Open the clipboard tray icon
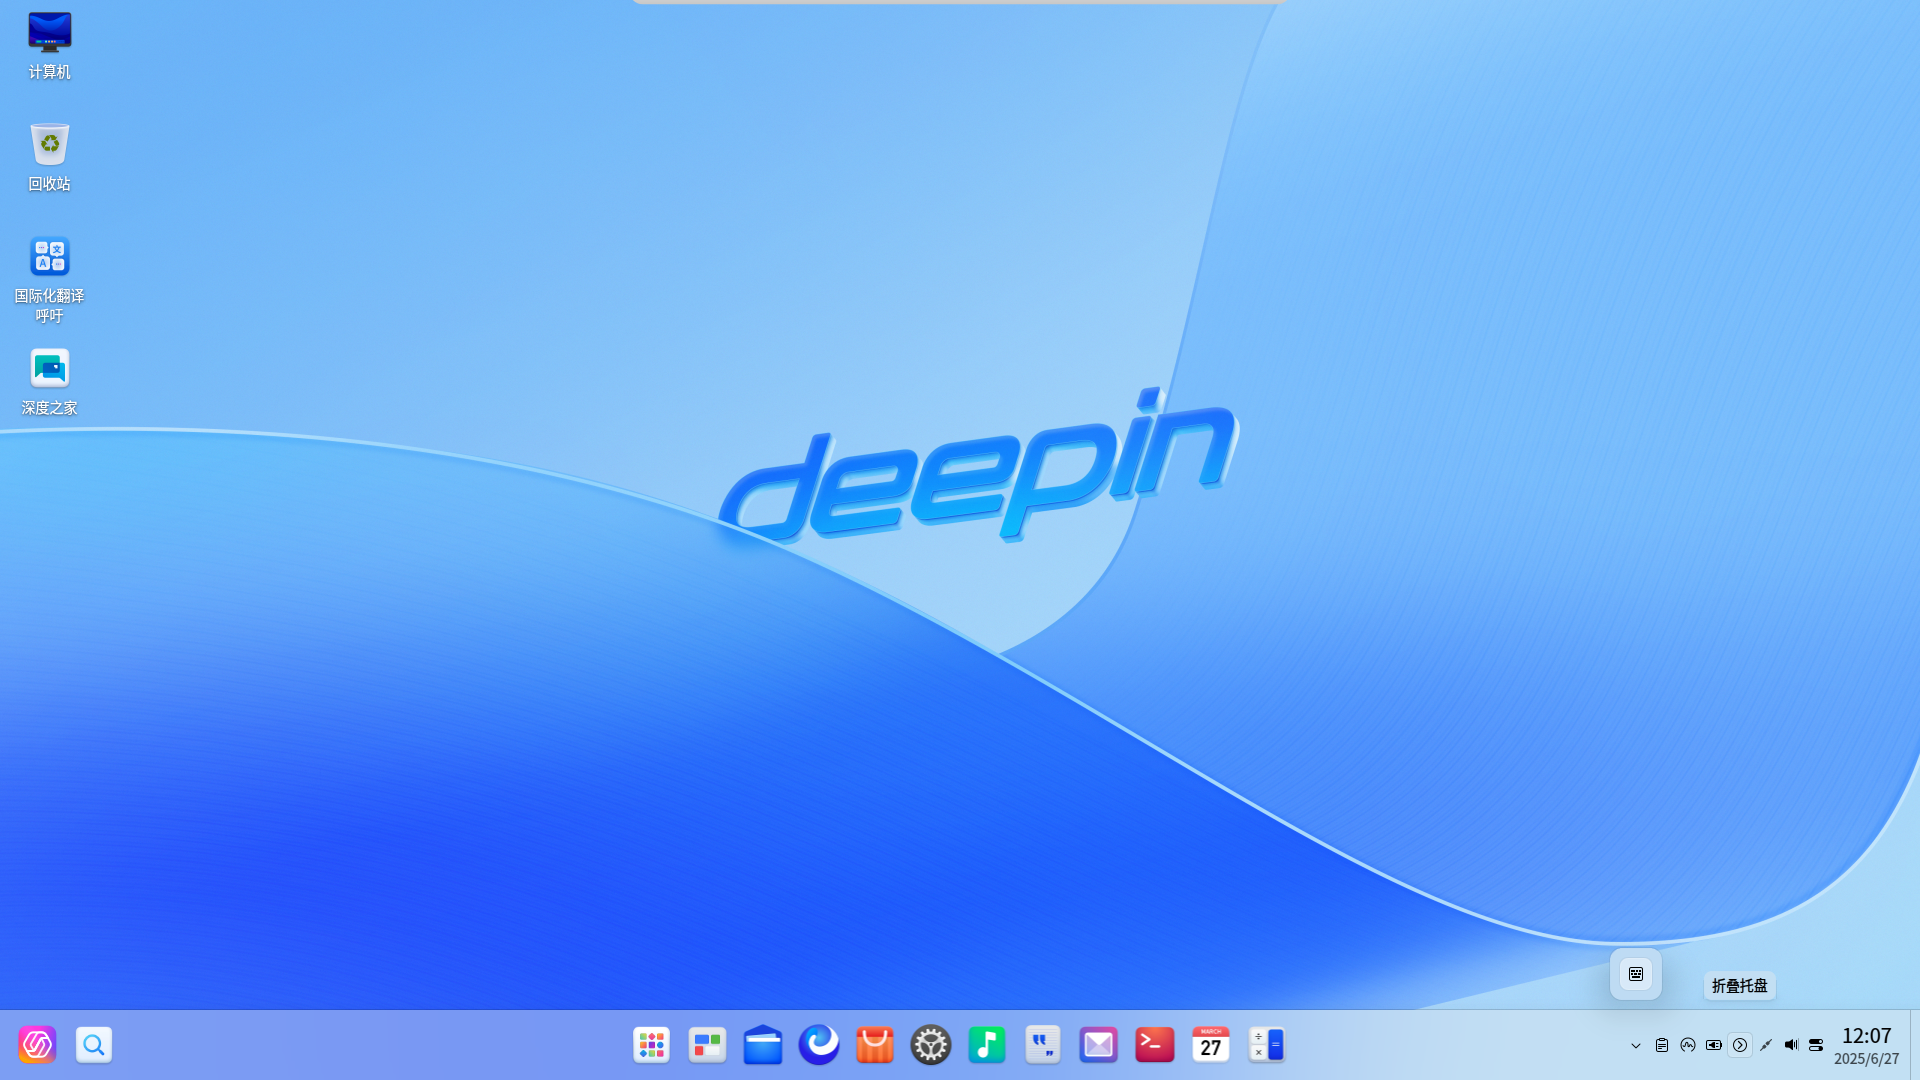Screen dimensions: 1920x1080 pyautogui.click(x=1662, y=1045)
